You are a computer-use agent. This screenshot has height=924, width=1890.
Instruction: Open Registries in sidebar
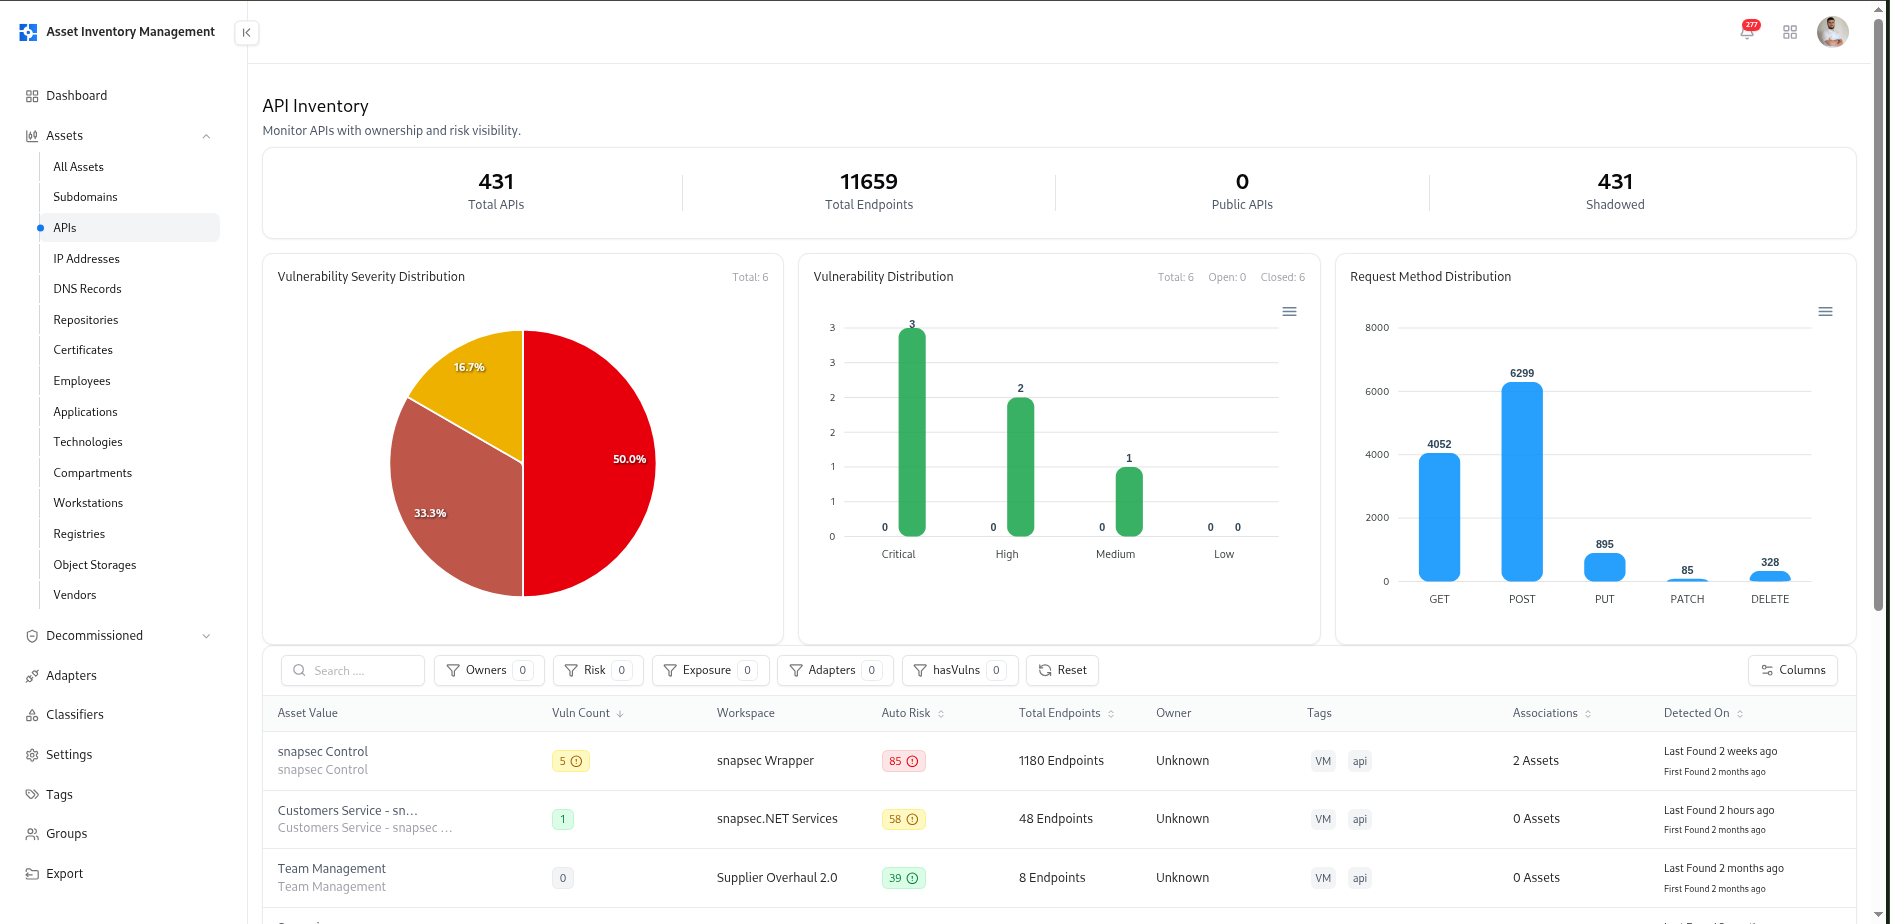pyautogui.click(x=79, y=534)
